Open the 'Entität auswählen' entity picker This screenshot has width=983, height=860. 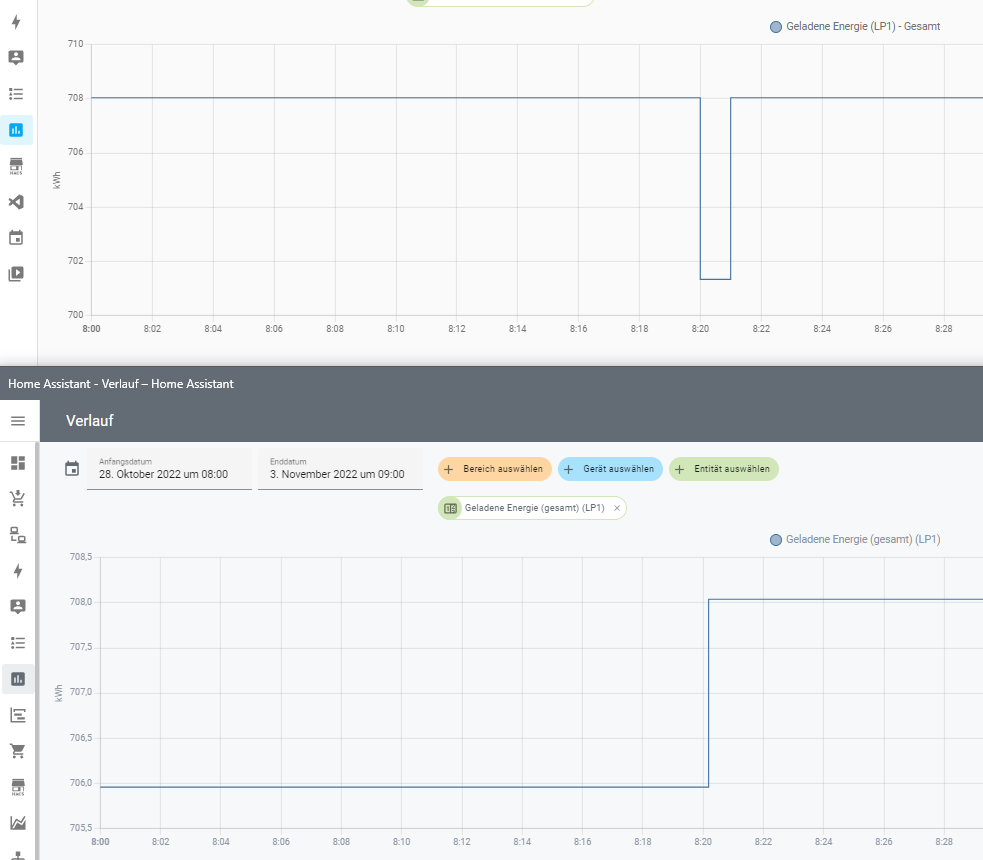point(724,469)
